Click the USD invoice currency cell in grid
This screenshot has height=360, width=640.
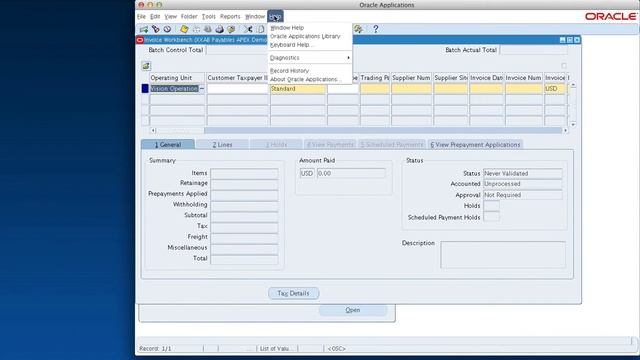pos(555,89)
